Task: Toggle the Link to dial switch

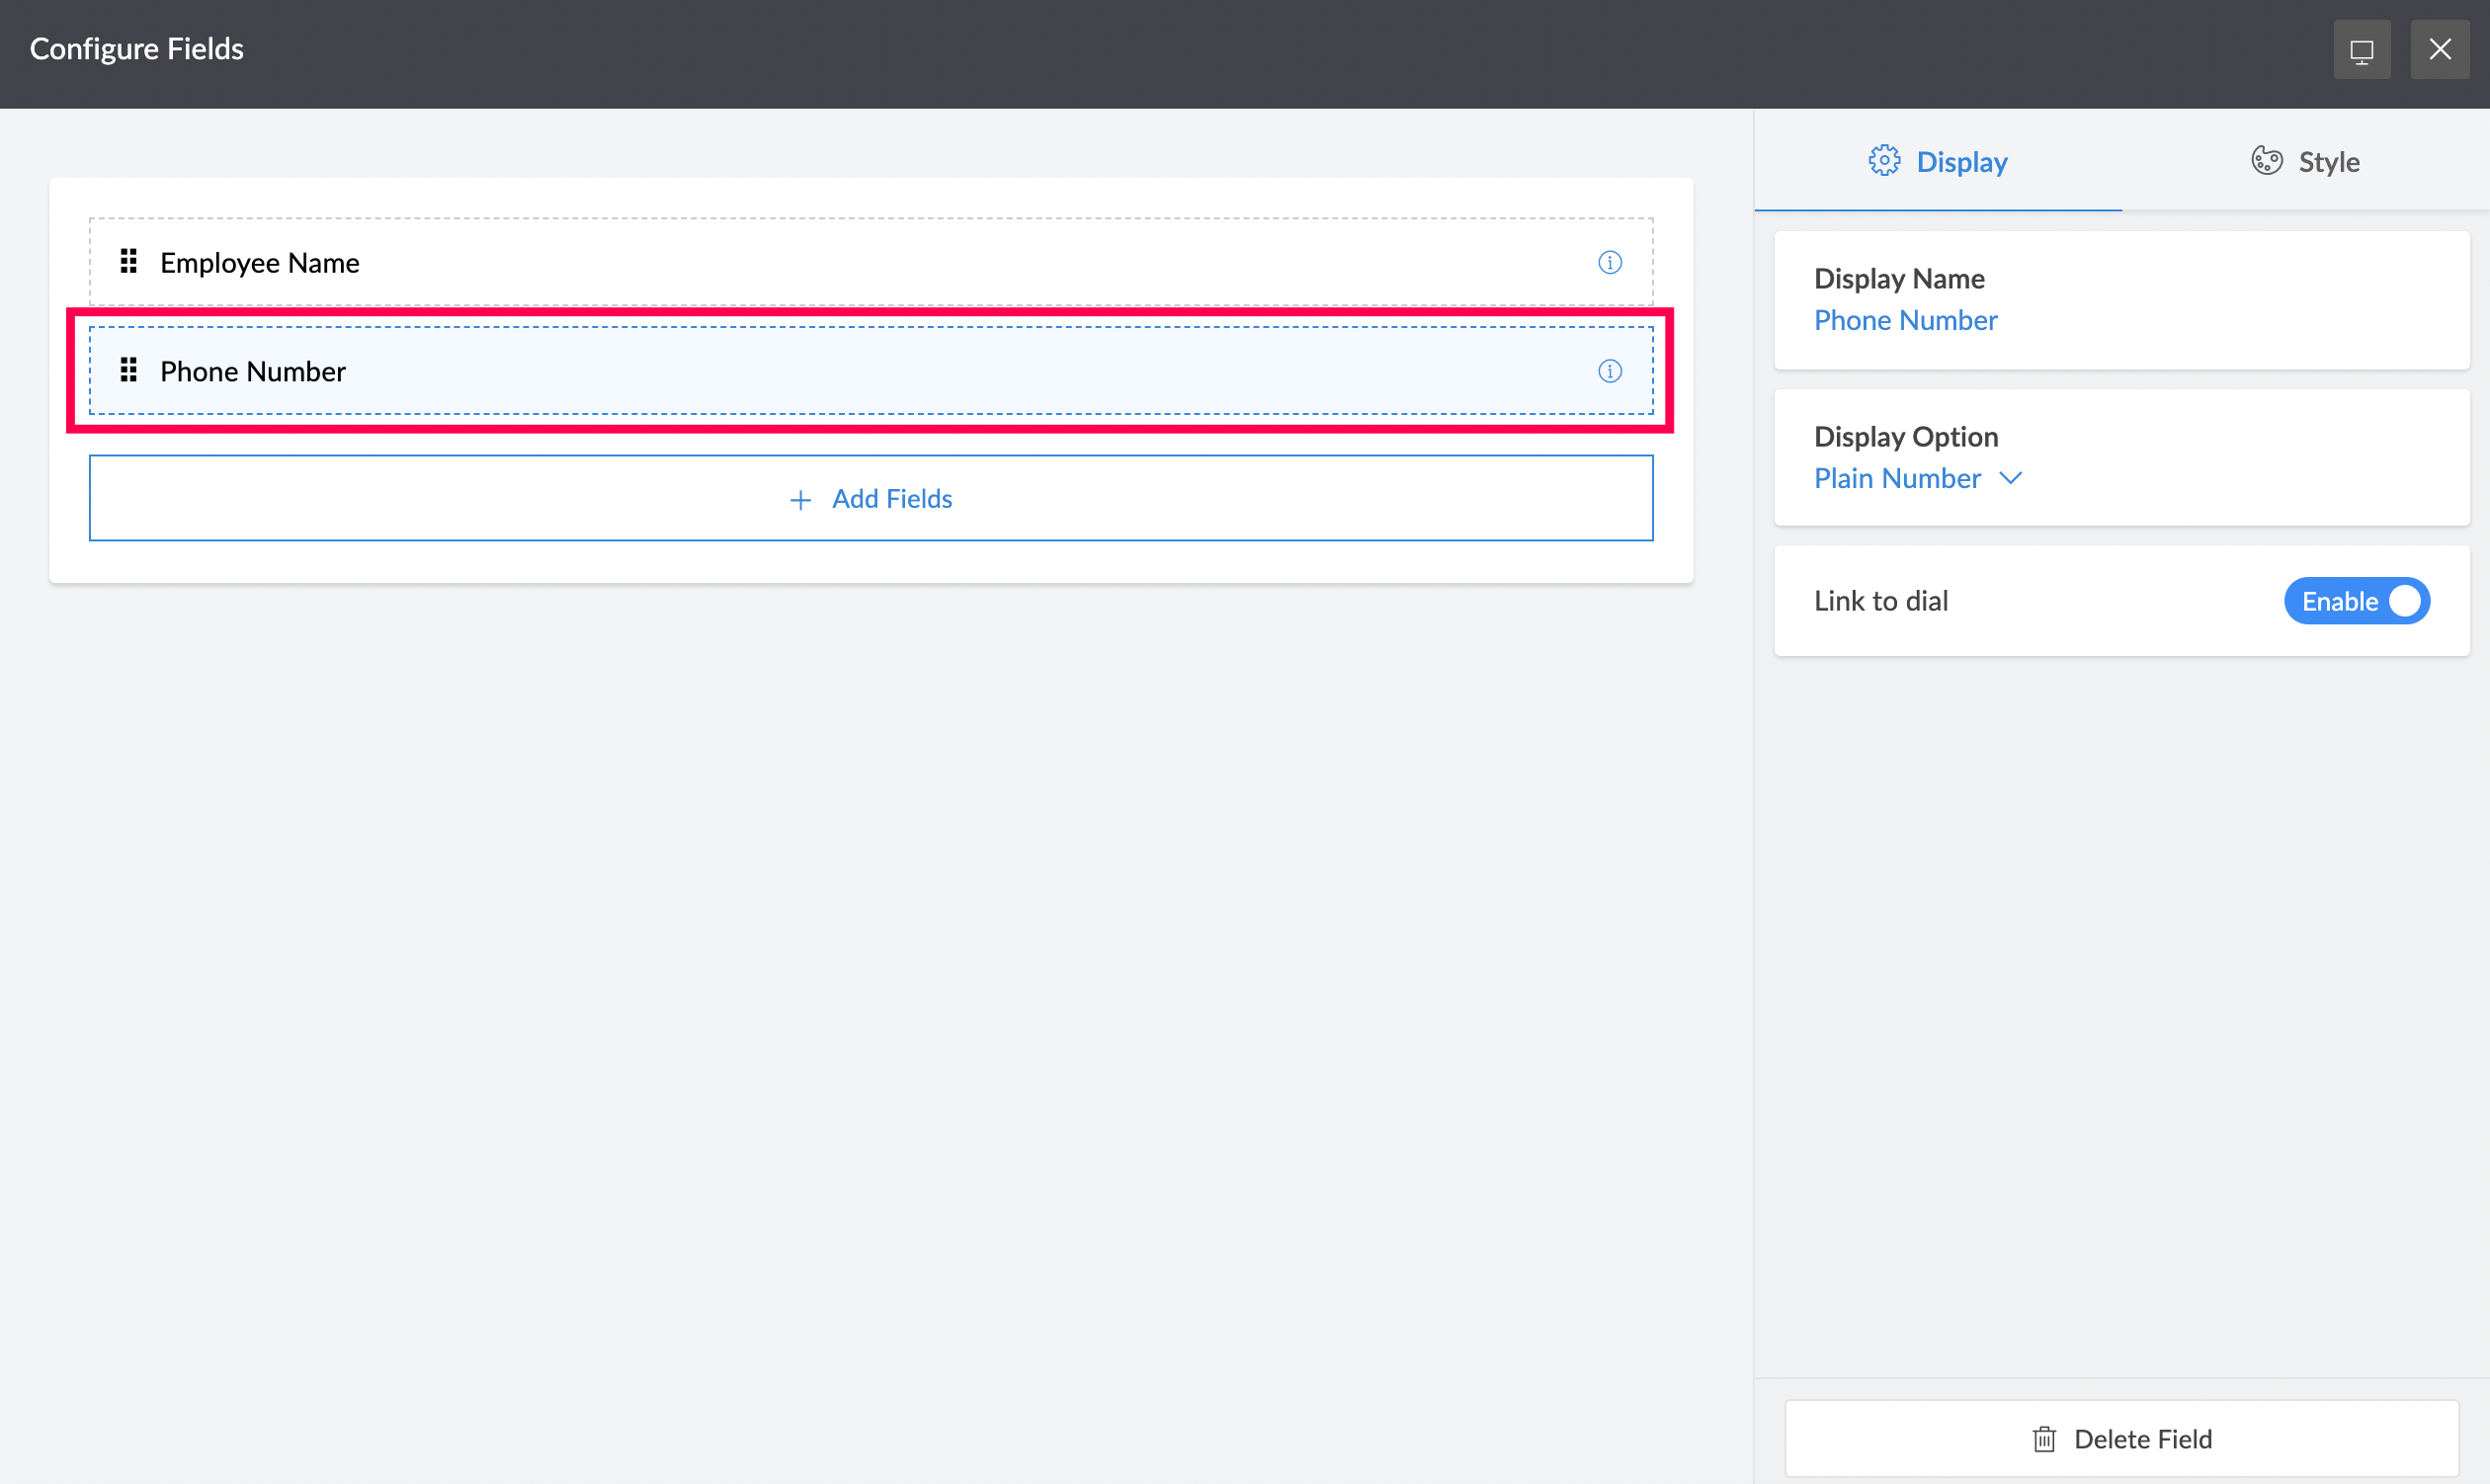Action: [2356, 601]
